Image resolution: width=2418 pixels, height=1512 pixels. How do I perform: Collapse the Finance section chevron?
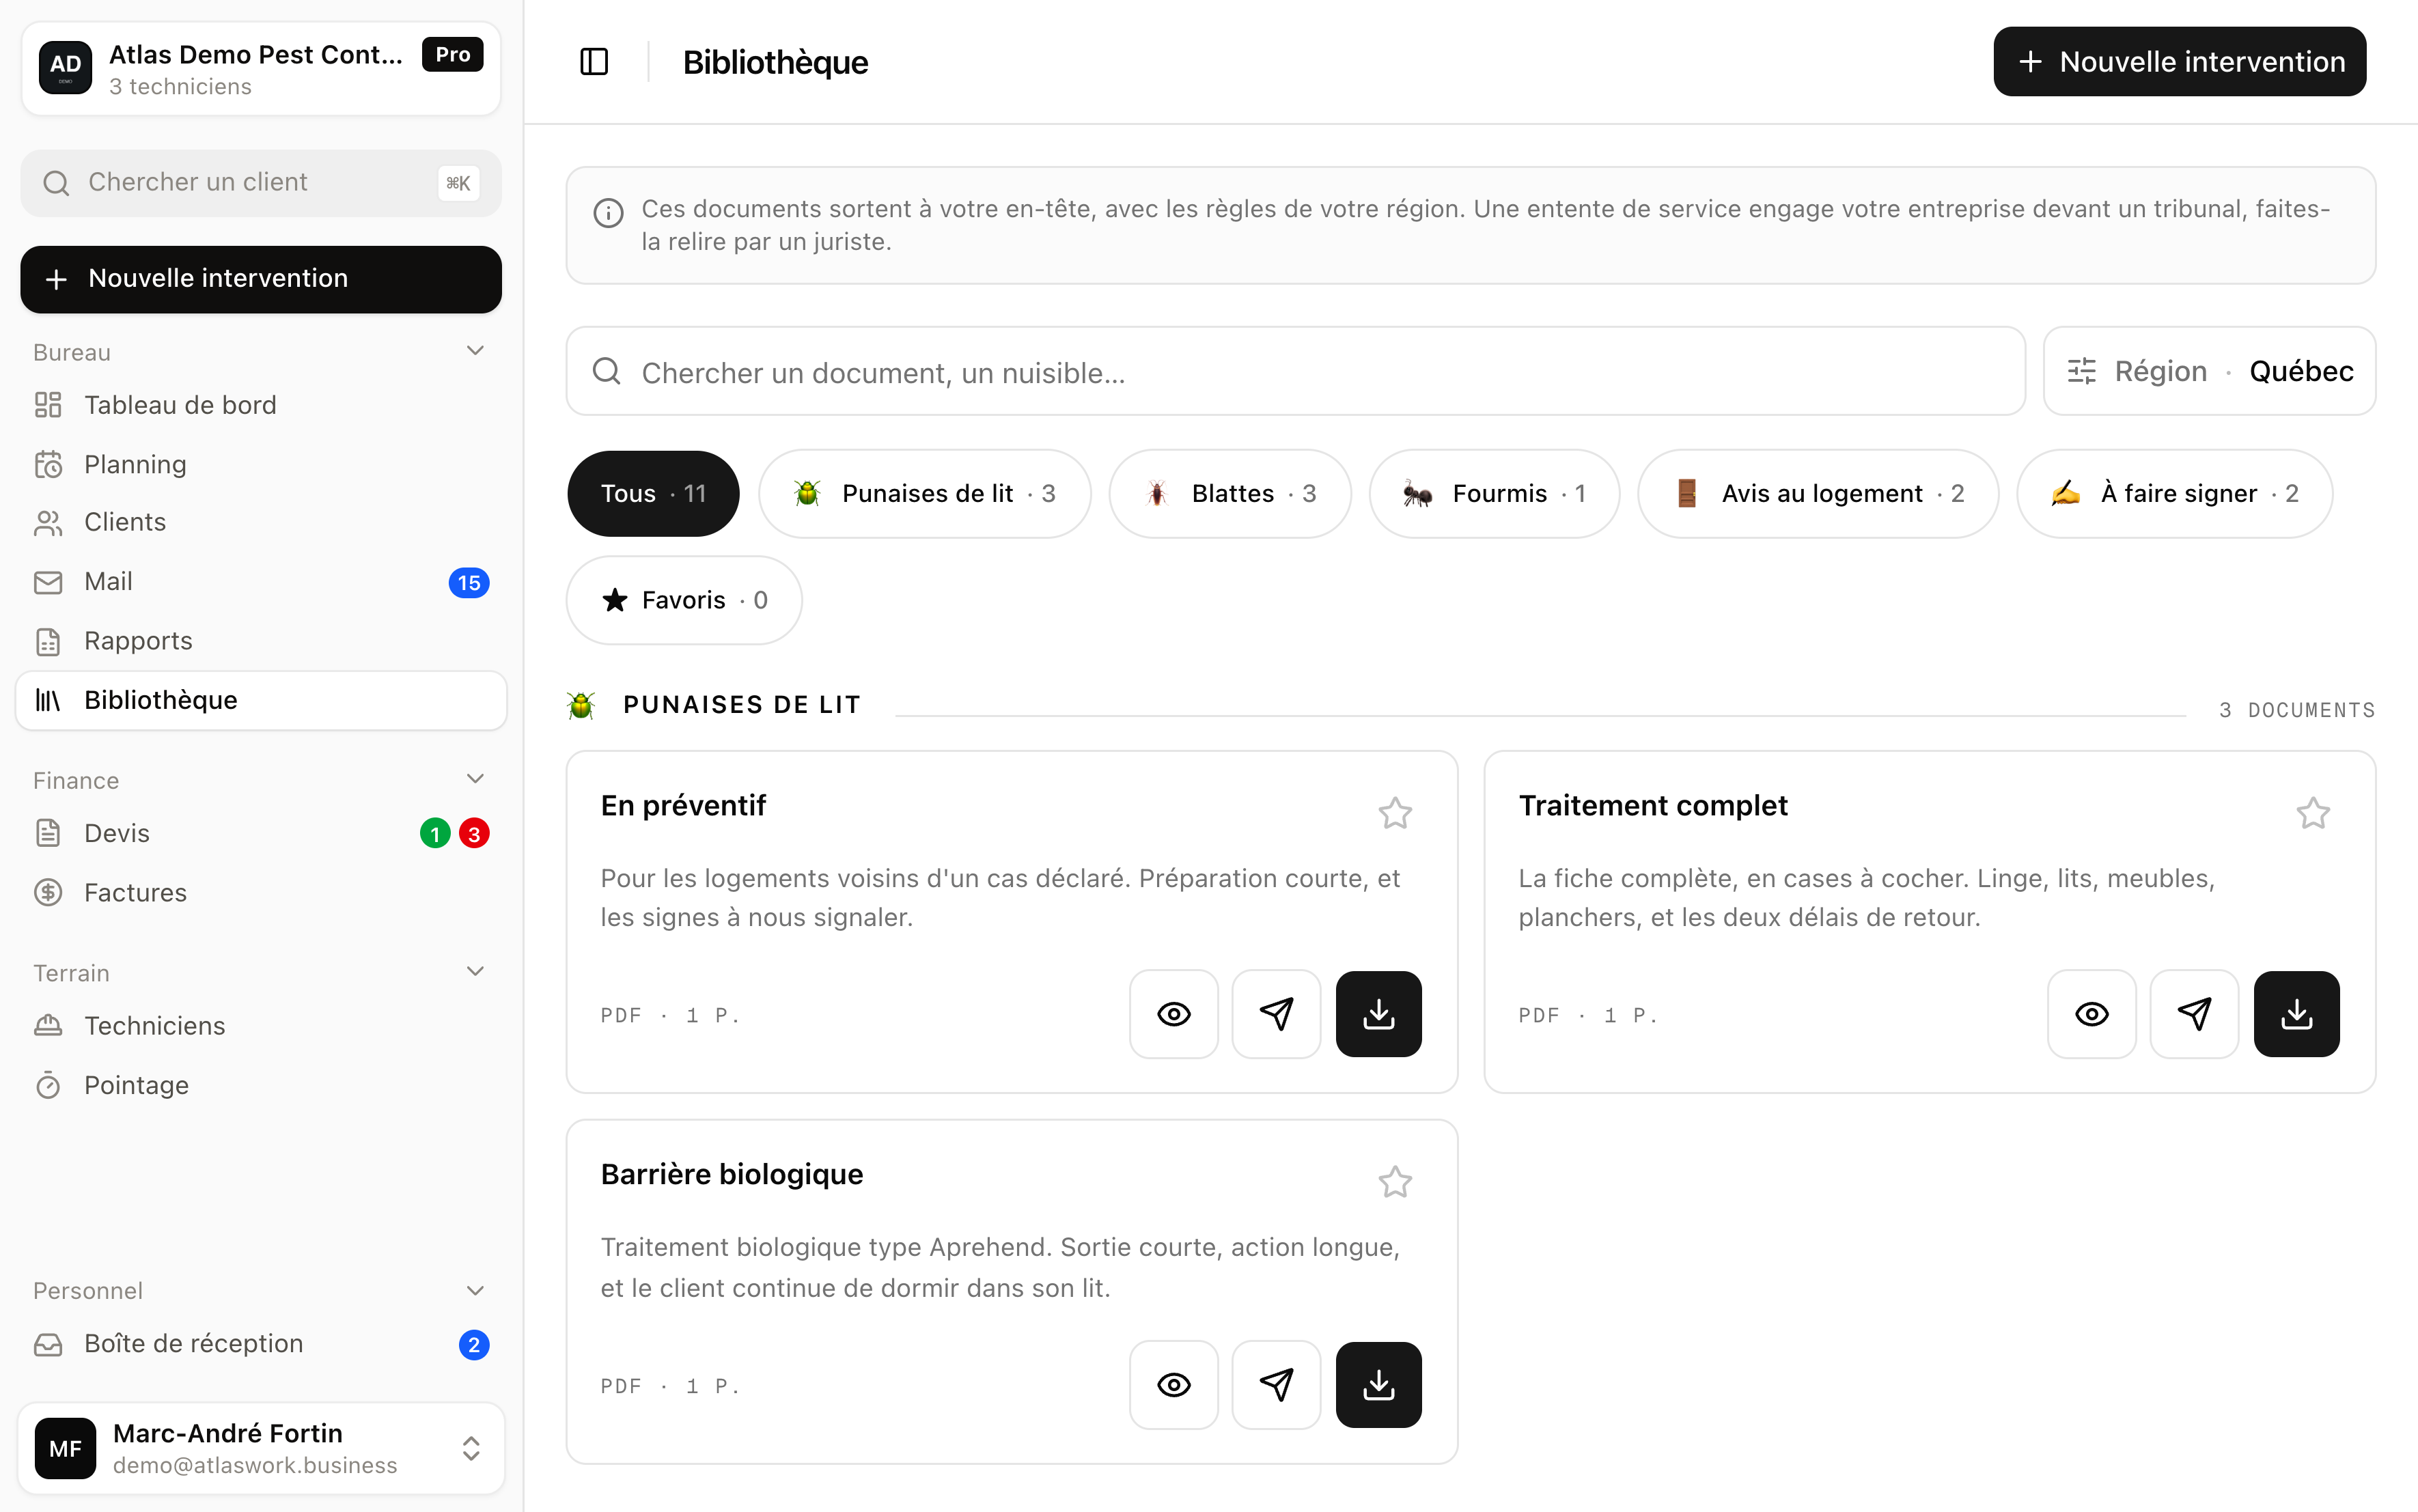pos(476,779)
